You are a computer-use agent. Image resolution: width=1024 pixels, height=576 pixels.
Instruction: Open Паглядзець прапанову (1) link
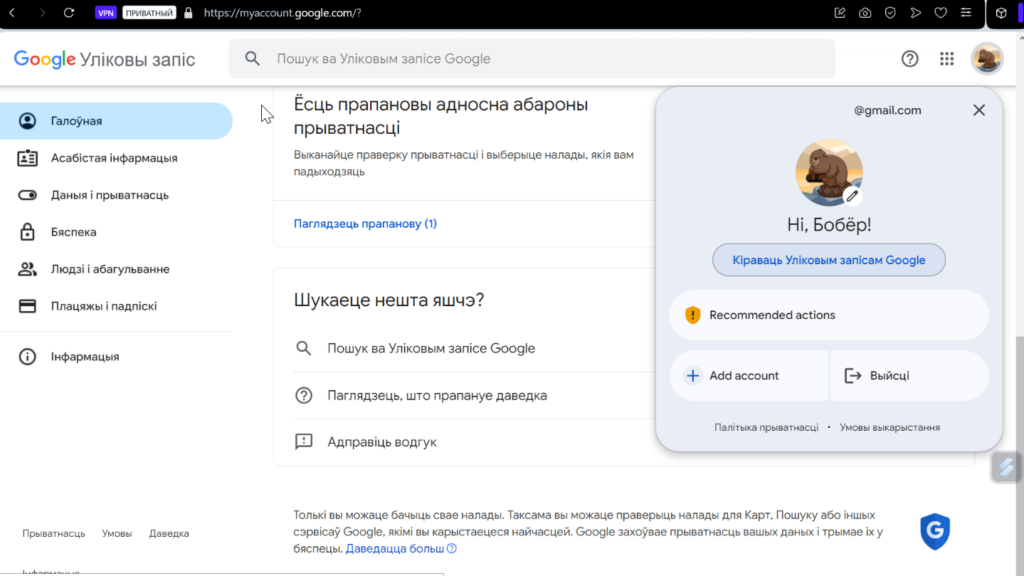click(x=365, y=223)
